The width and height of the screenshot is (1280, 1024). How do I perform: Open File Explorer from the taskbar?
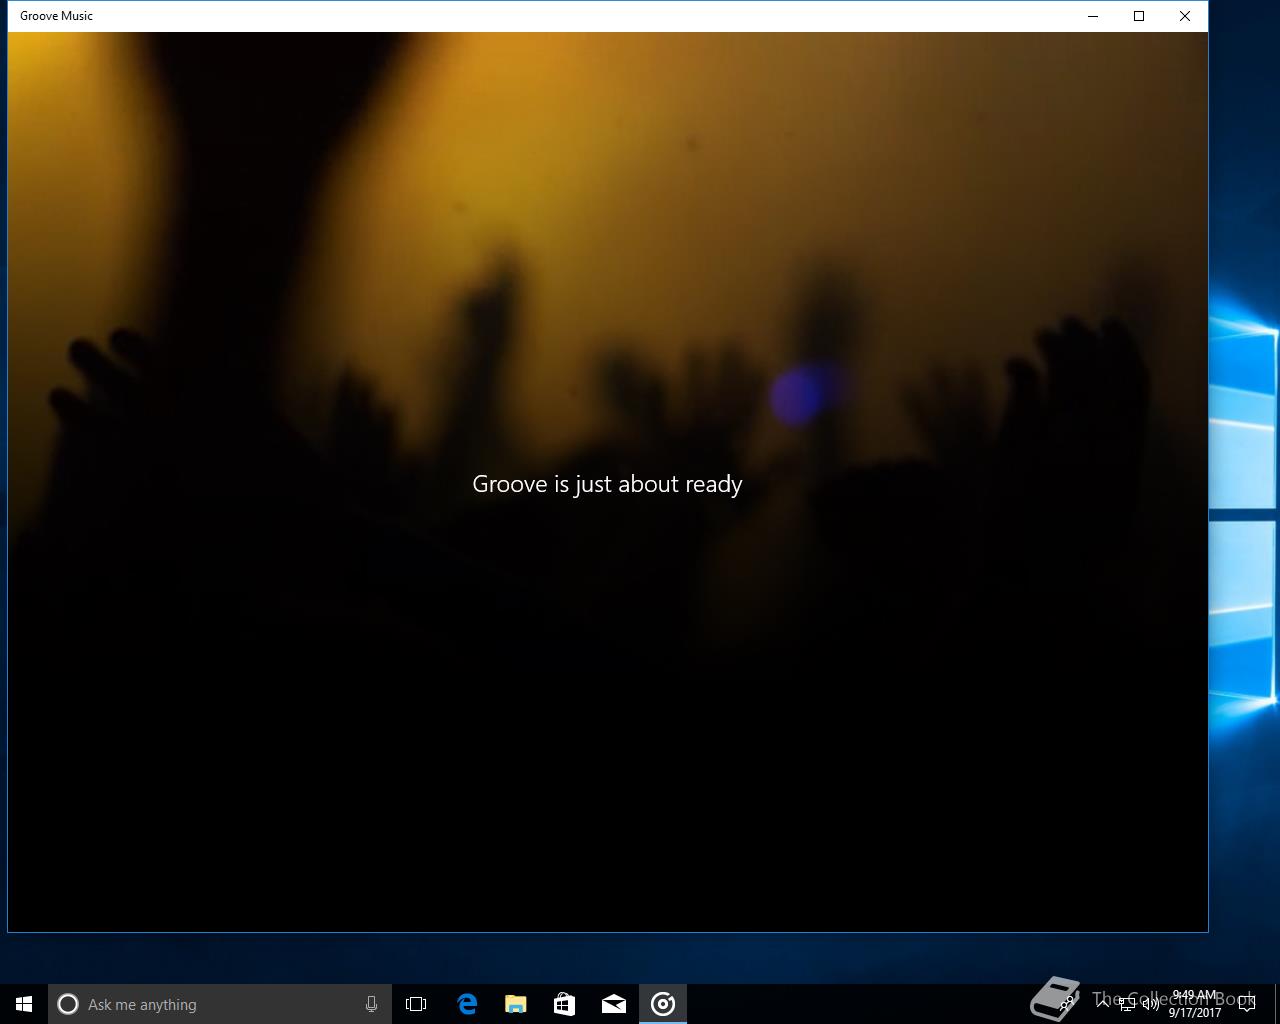click(x=516, y=1004)
